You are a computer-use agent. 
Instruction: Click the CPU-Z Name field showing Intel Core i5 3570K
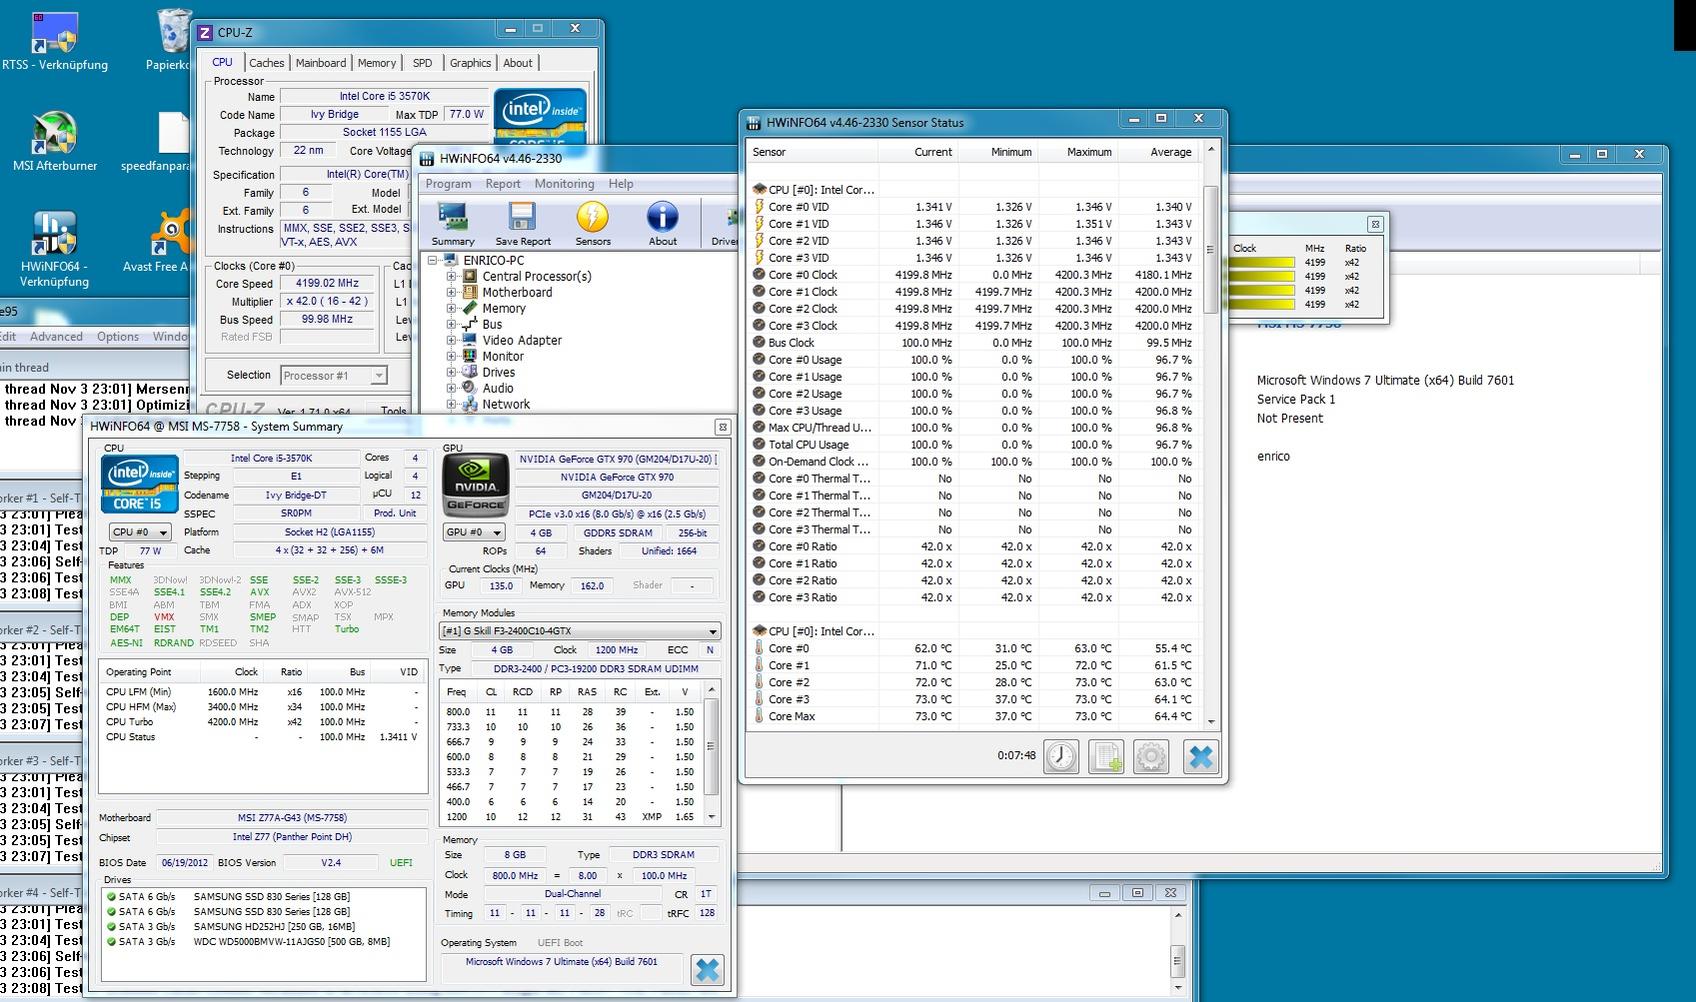click(384, 97)
